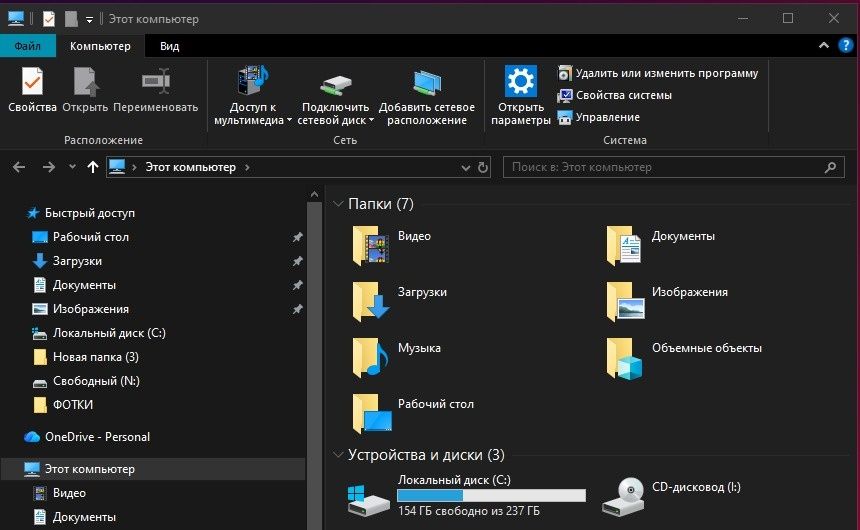The width and height of the screenshot is (860, 530).
Task: Go up one level with Up arrow
Action: click(x=93, y=167)
